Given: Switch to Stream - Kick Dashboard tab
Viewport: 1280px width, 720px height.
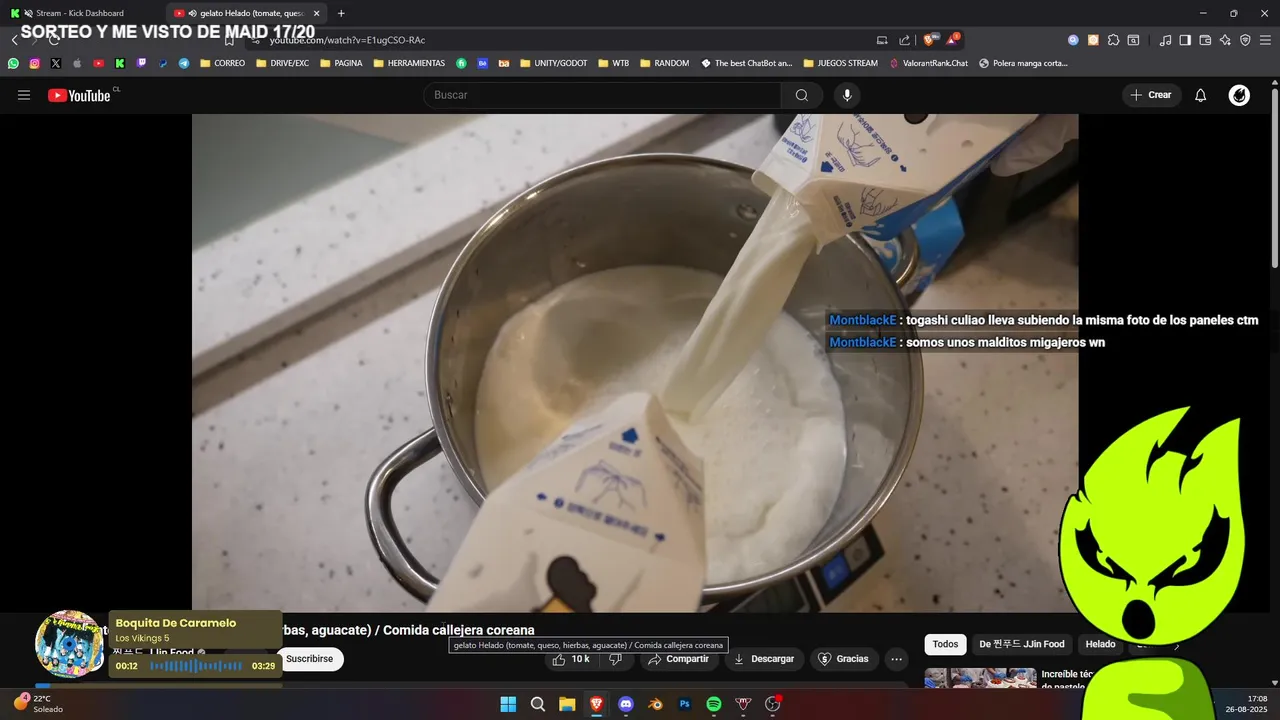Looking at the screenshot, I should pos(80,13).
